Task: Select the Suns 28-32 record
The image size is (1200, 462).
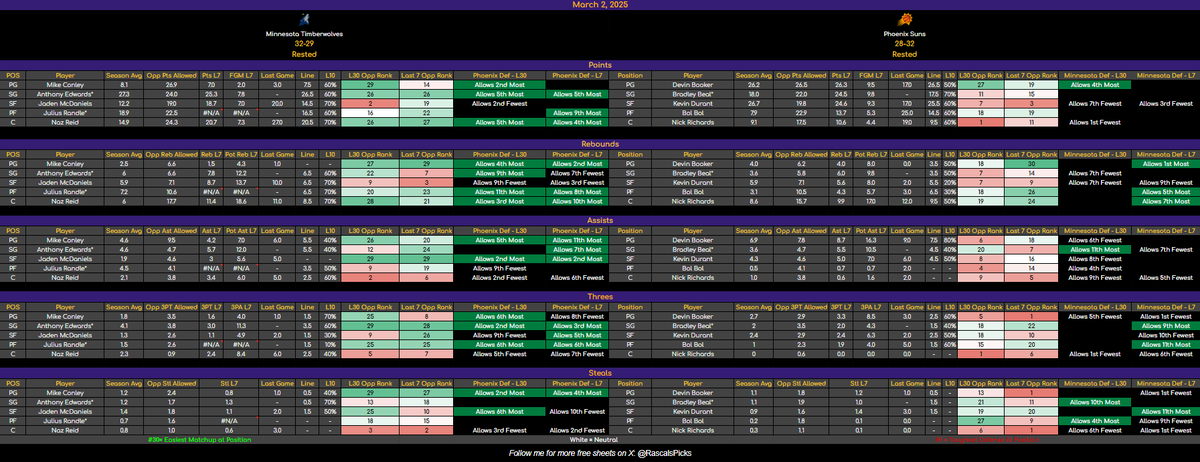Action: (x=904, y=44)
